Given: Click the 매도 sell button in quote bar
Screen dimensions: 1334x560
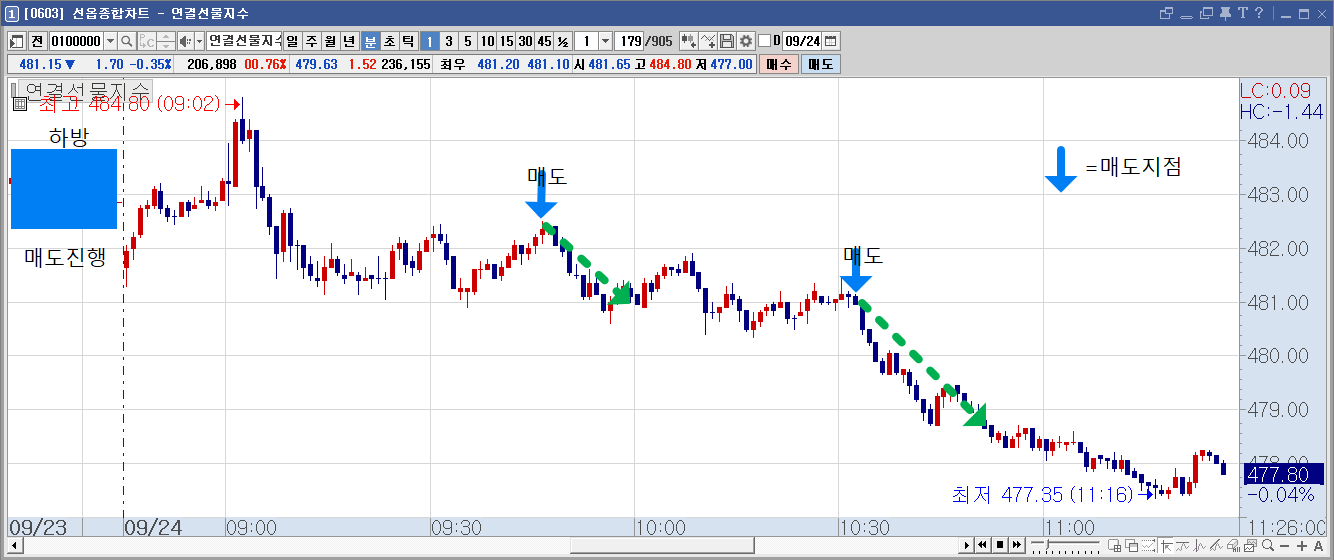Looking at the screenshot, I should [821, 64].
